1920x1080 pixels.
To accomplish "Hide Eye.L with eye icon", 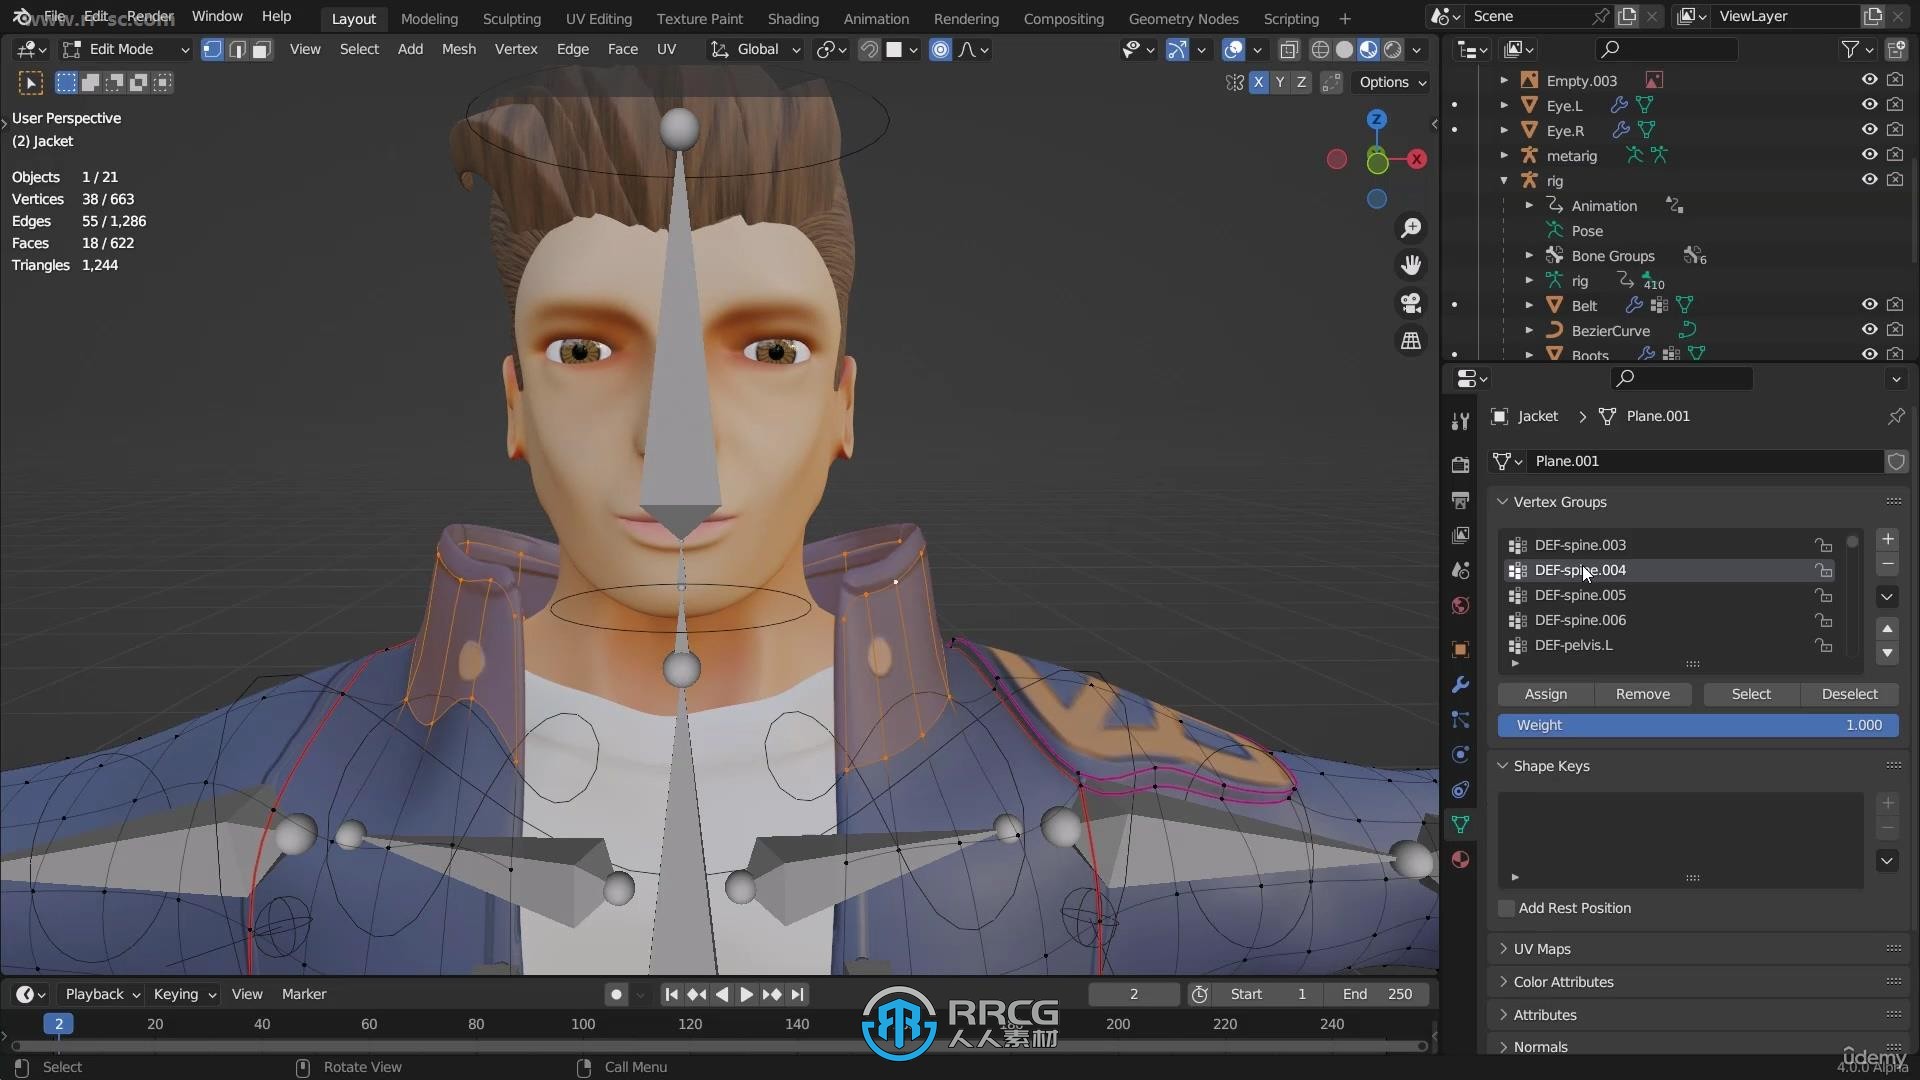I will point(1869,105).
